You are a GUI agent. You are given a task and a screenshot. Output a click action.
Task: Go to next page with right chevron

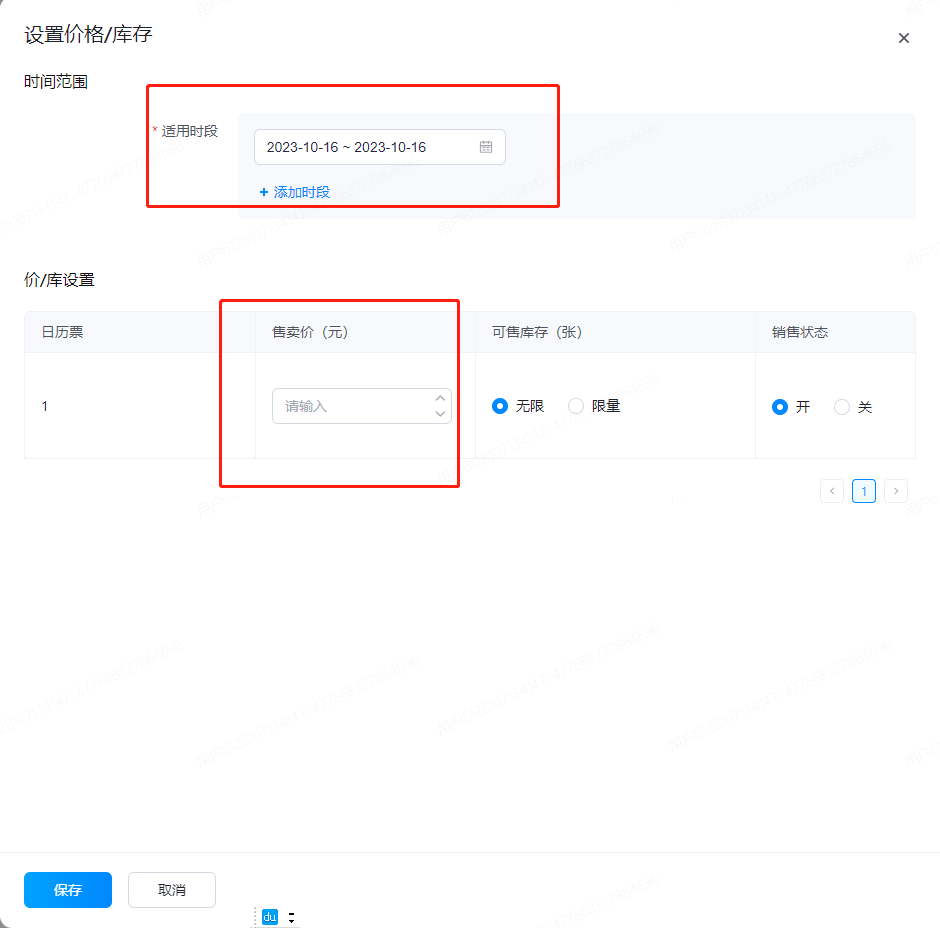[896, 491]
